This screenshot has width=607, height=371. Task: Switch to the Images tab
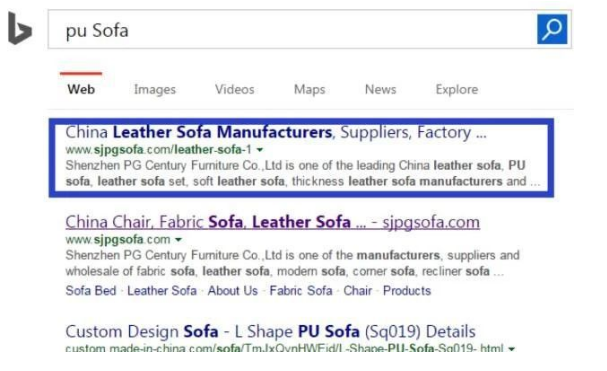click(155, 89)
